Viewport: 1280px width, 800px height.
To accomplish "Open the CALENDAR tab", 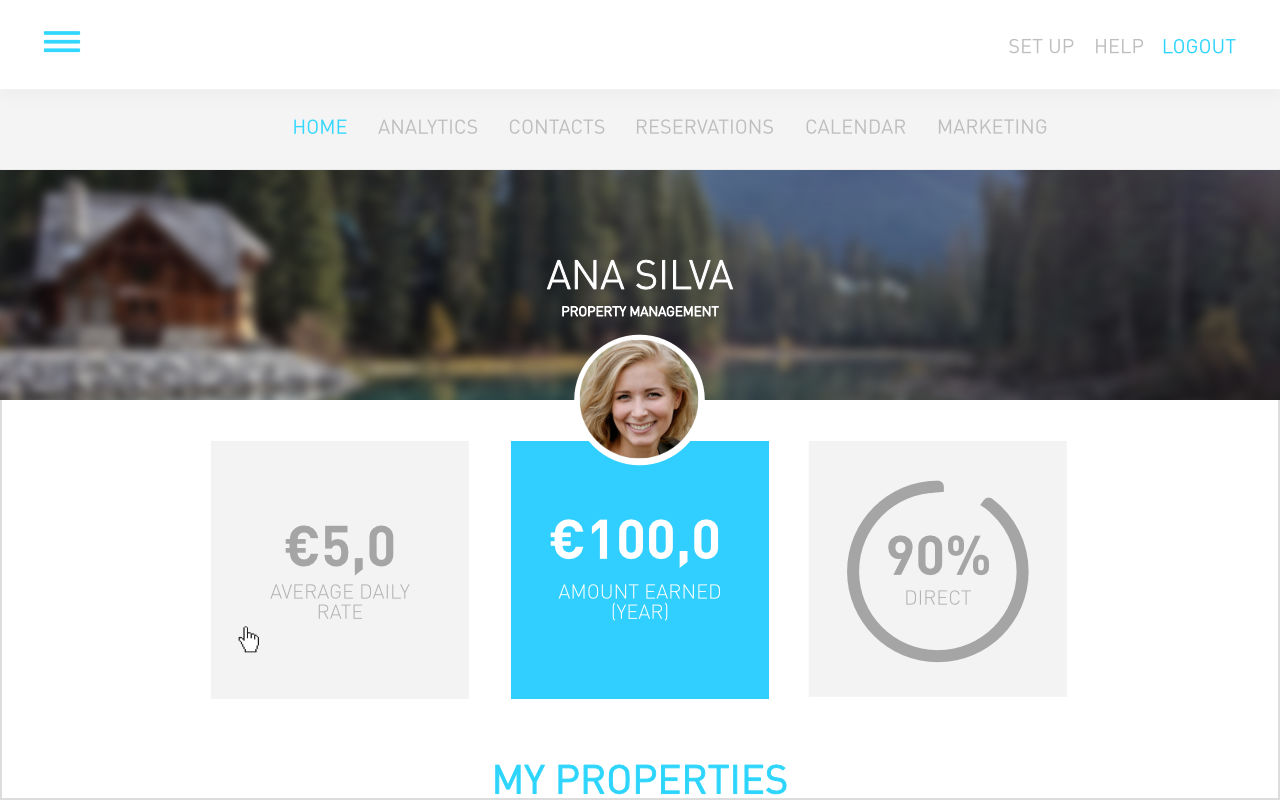I will [856, 127].
